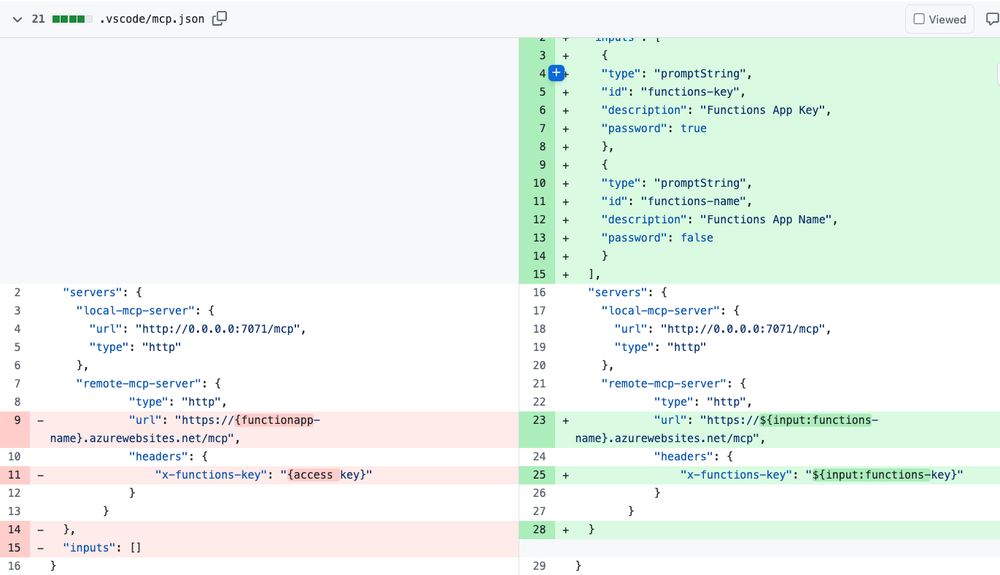The width and height of the screenshot is (1000, 575).
Task: Click removed "{access key}" value
Action: [x=326, y=475]
